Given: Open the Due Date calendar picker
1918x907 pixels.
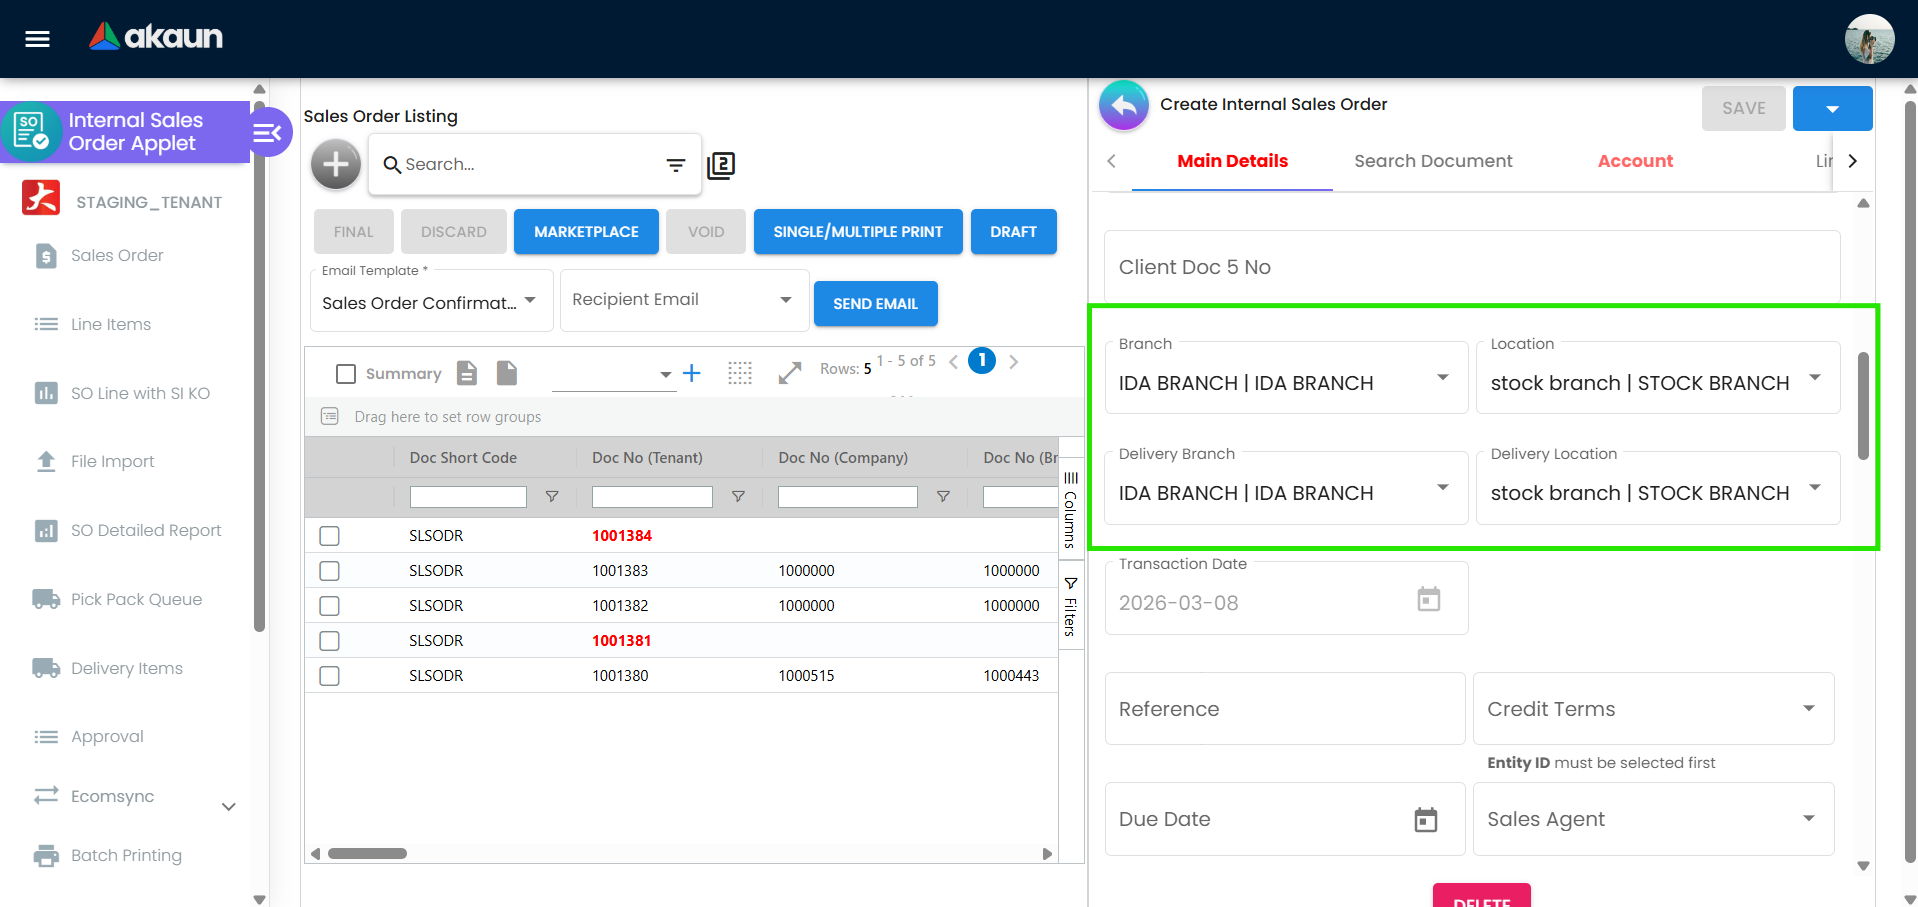Looking at the screenshot, I should (1425, 820).
